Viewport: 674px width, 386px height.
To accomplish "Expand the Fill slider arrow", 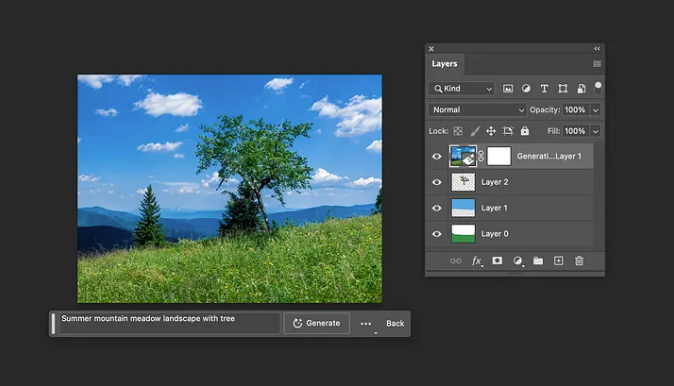I will [x=596, y=131].
